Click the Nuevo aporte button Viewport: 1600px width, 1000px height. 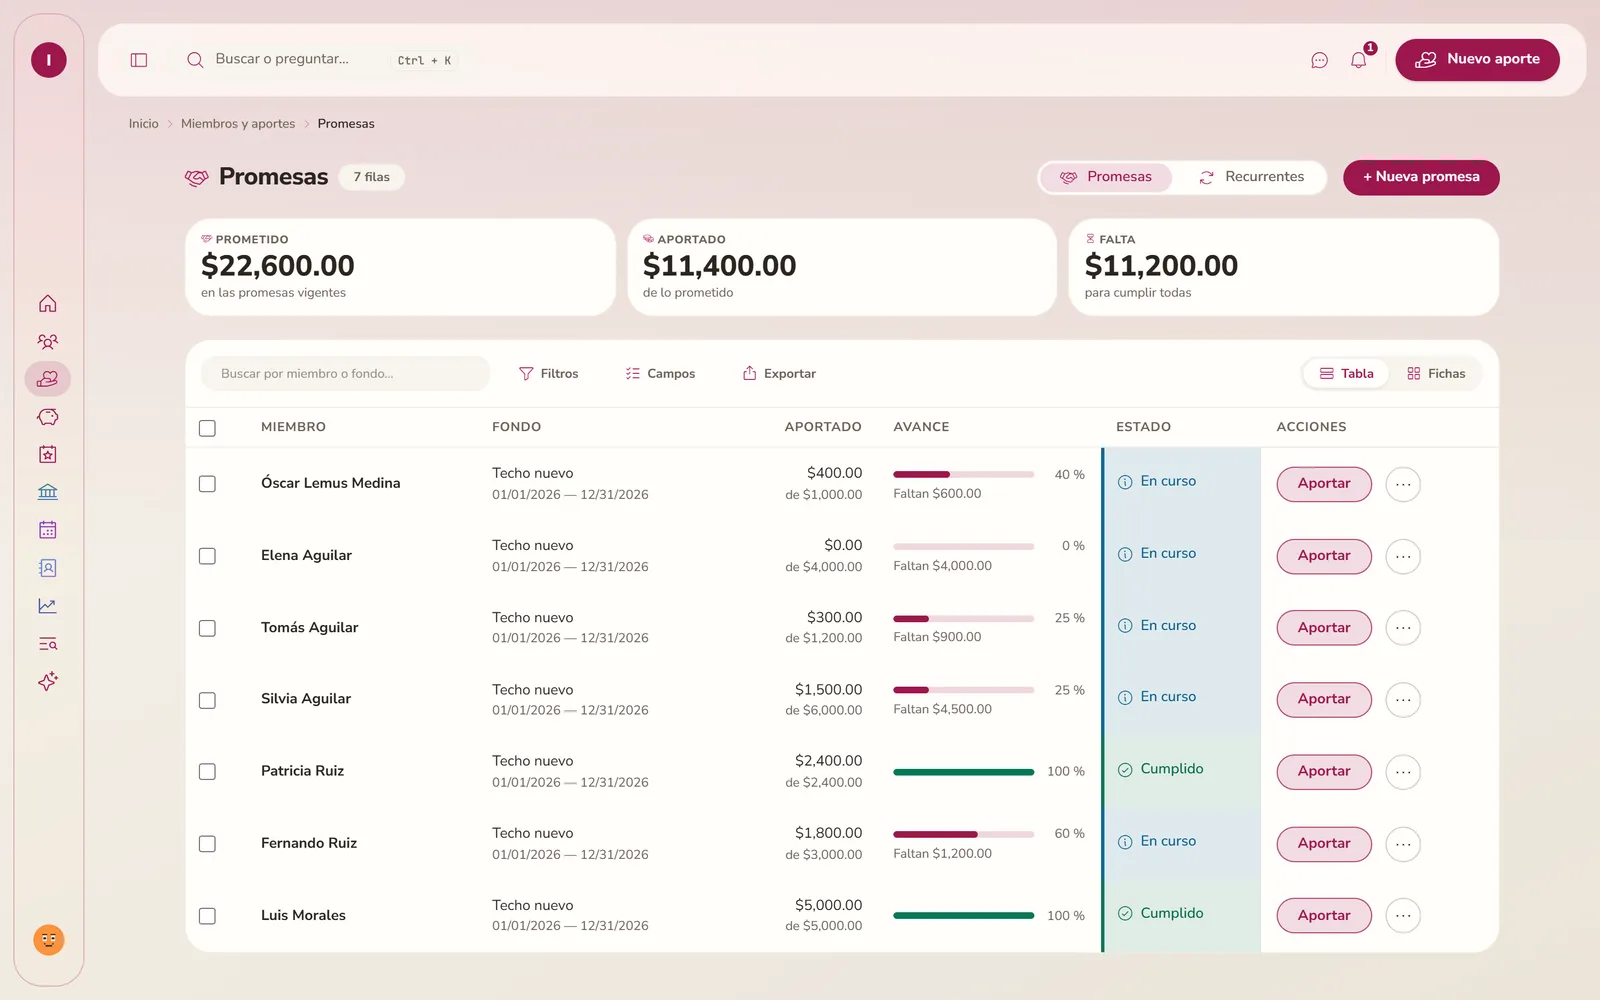[x=1477, y=60]
